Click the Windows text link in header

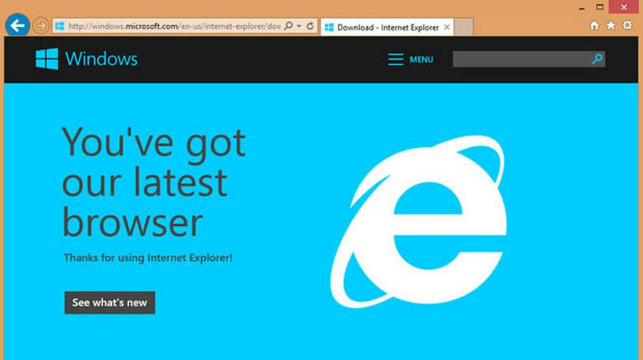pyautogui.click(x=101, y=59)
